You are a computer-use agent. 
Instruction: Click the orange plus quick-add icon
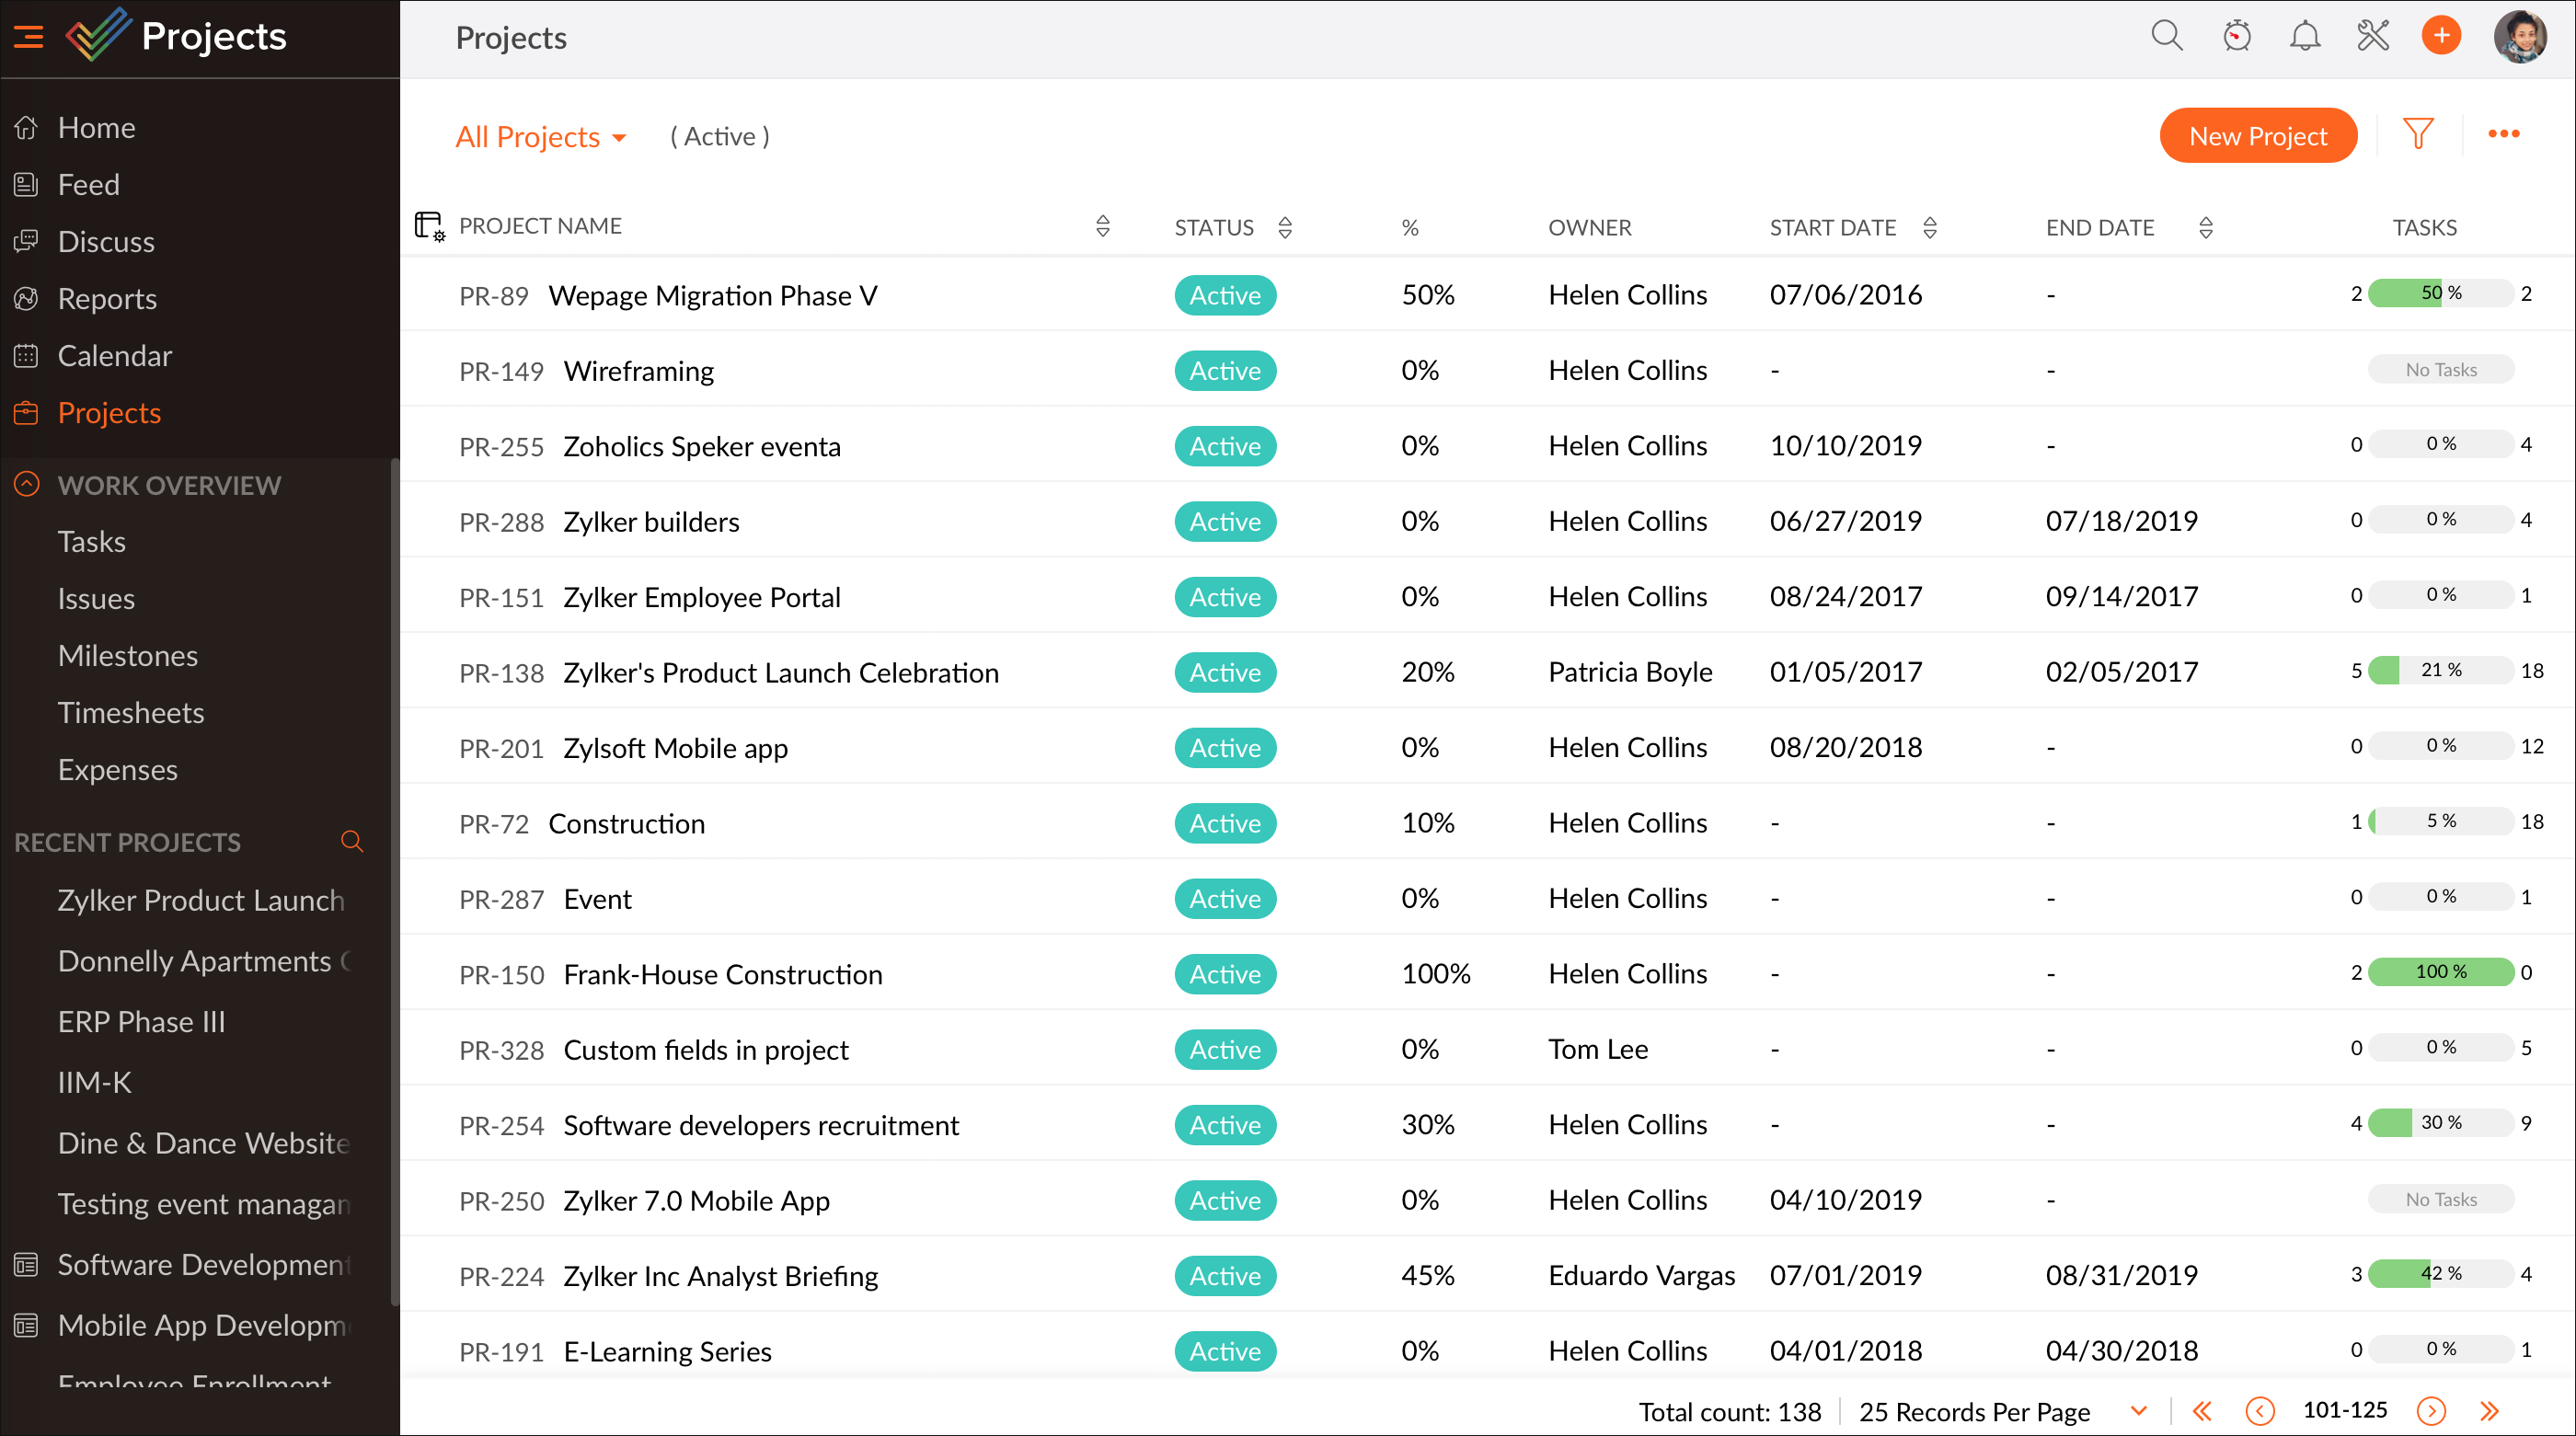pos(2440,37)
